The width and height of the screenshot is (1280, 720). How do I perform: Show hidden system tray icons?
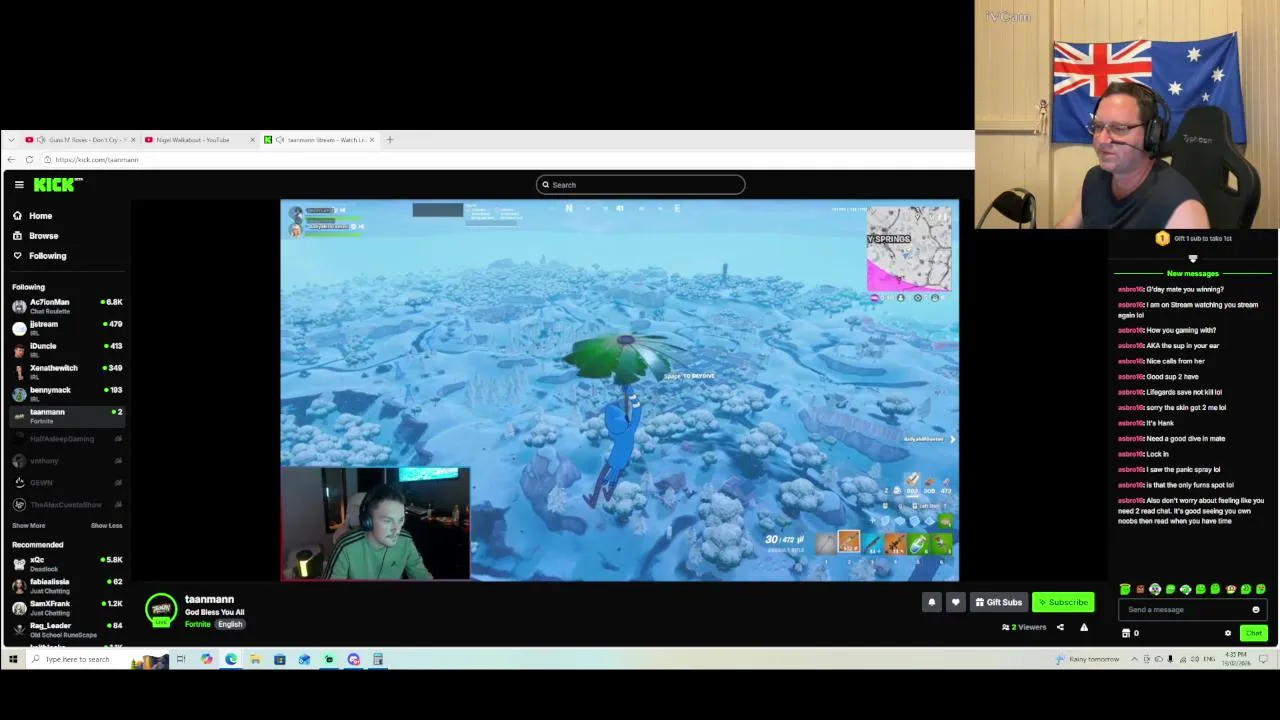(x=1134, y=660)
